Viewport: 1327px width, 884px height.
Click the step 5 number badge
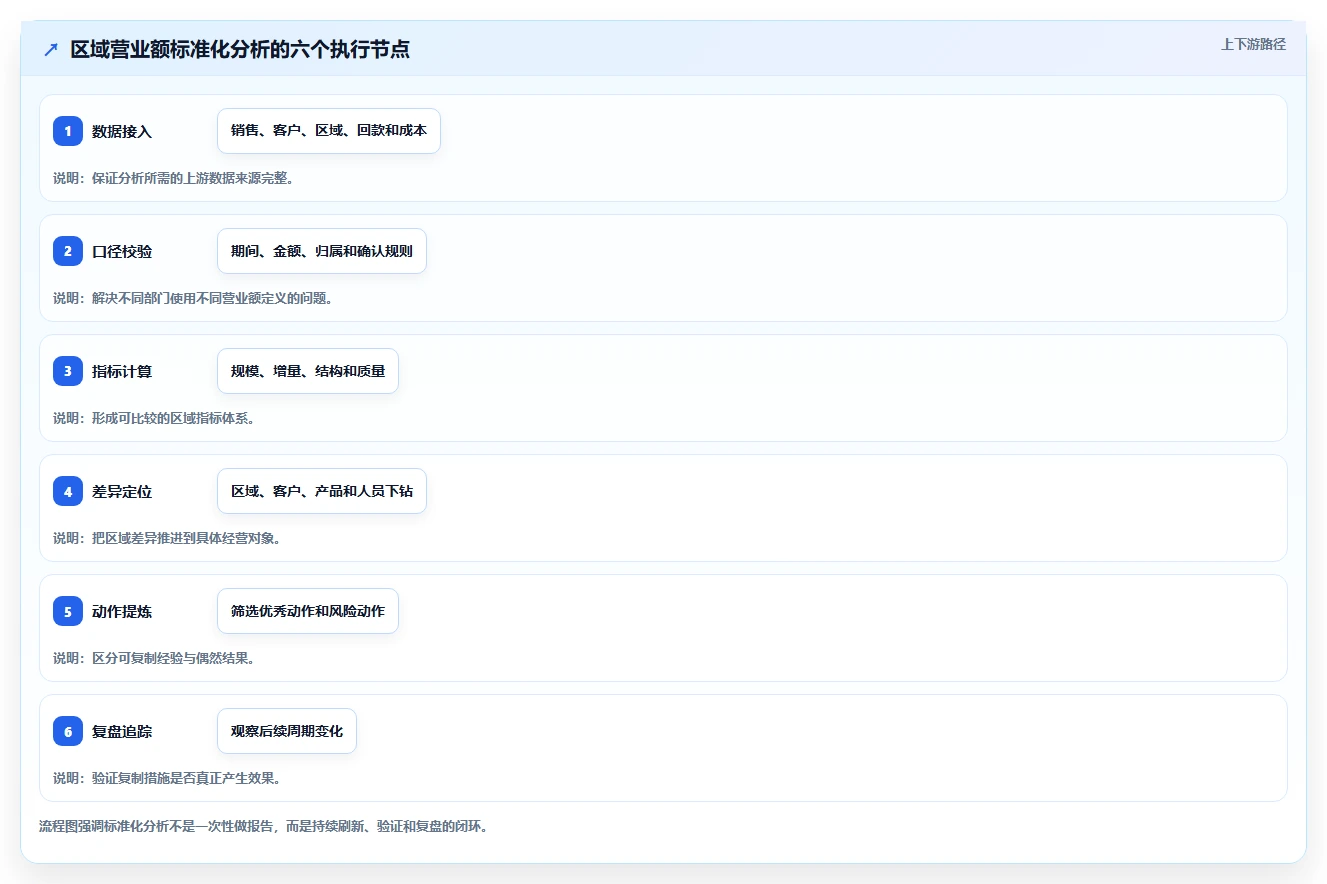[x=68, y=611]
